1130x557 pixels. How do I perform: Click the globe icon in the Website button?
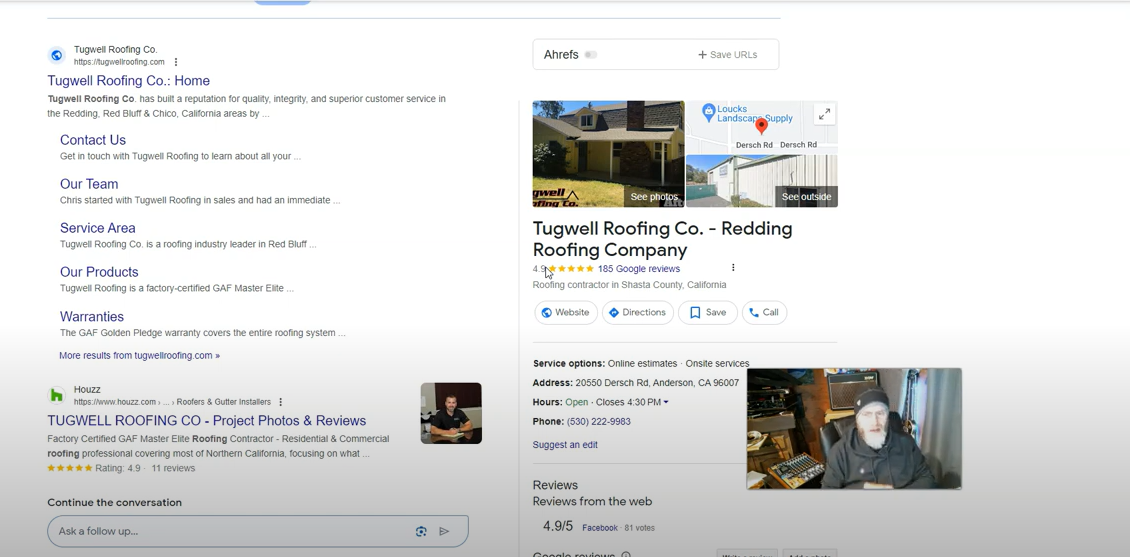coord(547,313)
